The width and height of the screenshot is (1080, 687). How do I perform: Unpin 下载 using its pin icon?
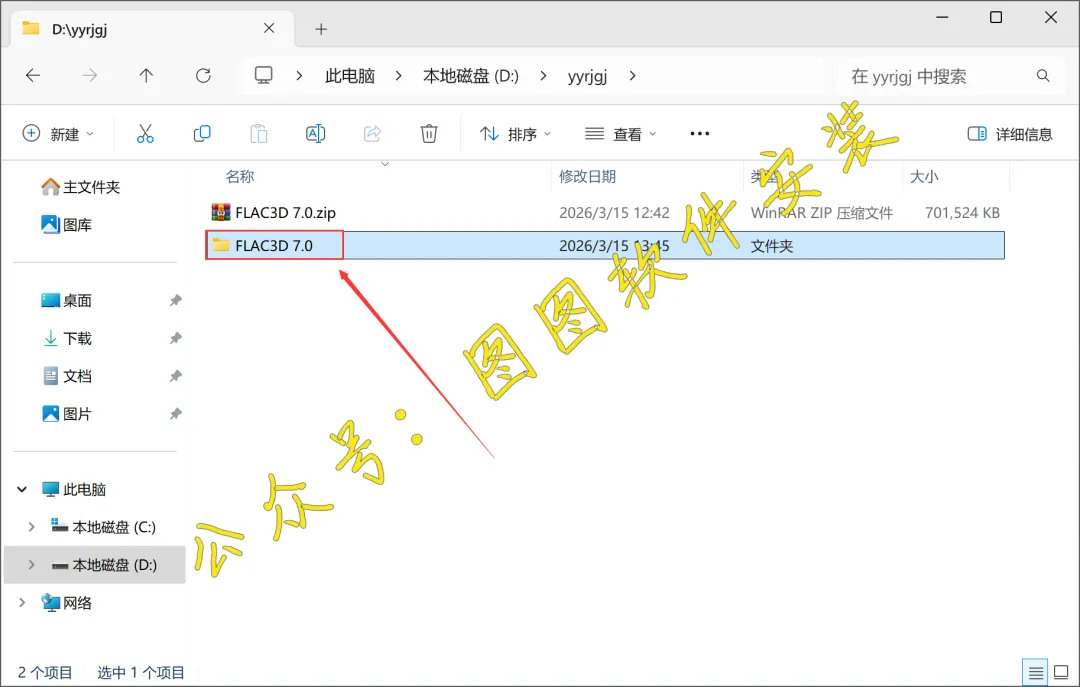[176, 338]
